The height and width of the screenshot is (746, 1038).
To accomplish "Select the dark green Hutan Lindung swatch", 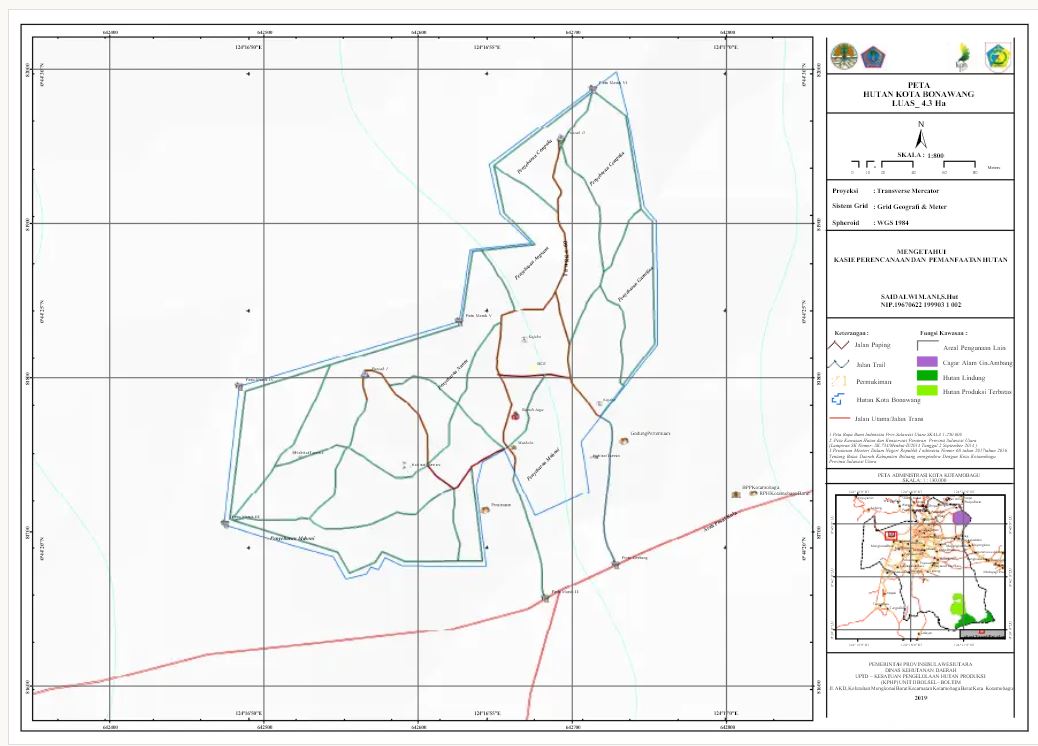I will [927, 377].
